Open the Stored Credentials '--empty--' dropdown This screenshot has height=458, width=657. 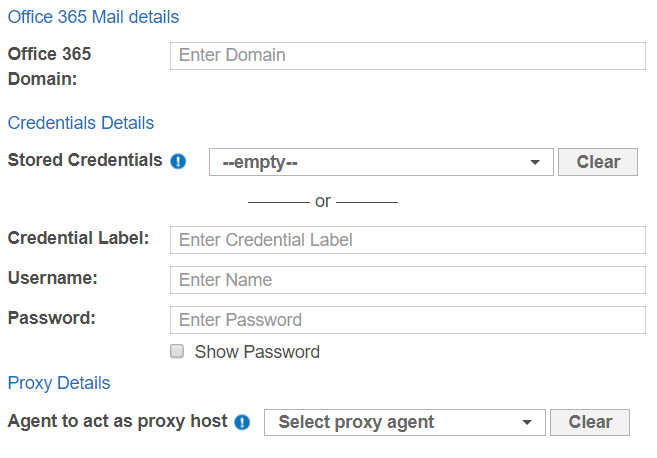(x=370, y=162)
